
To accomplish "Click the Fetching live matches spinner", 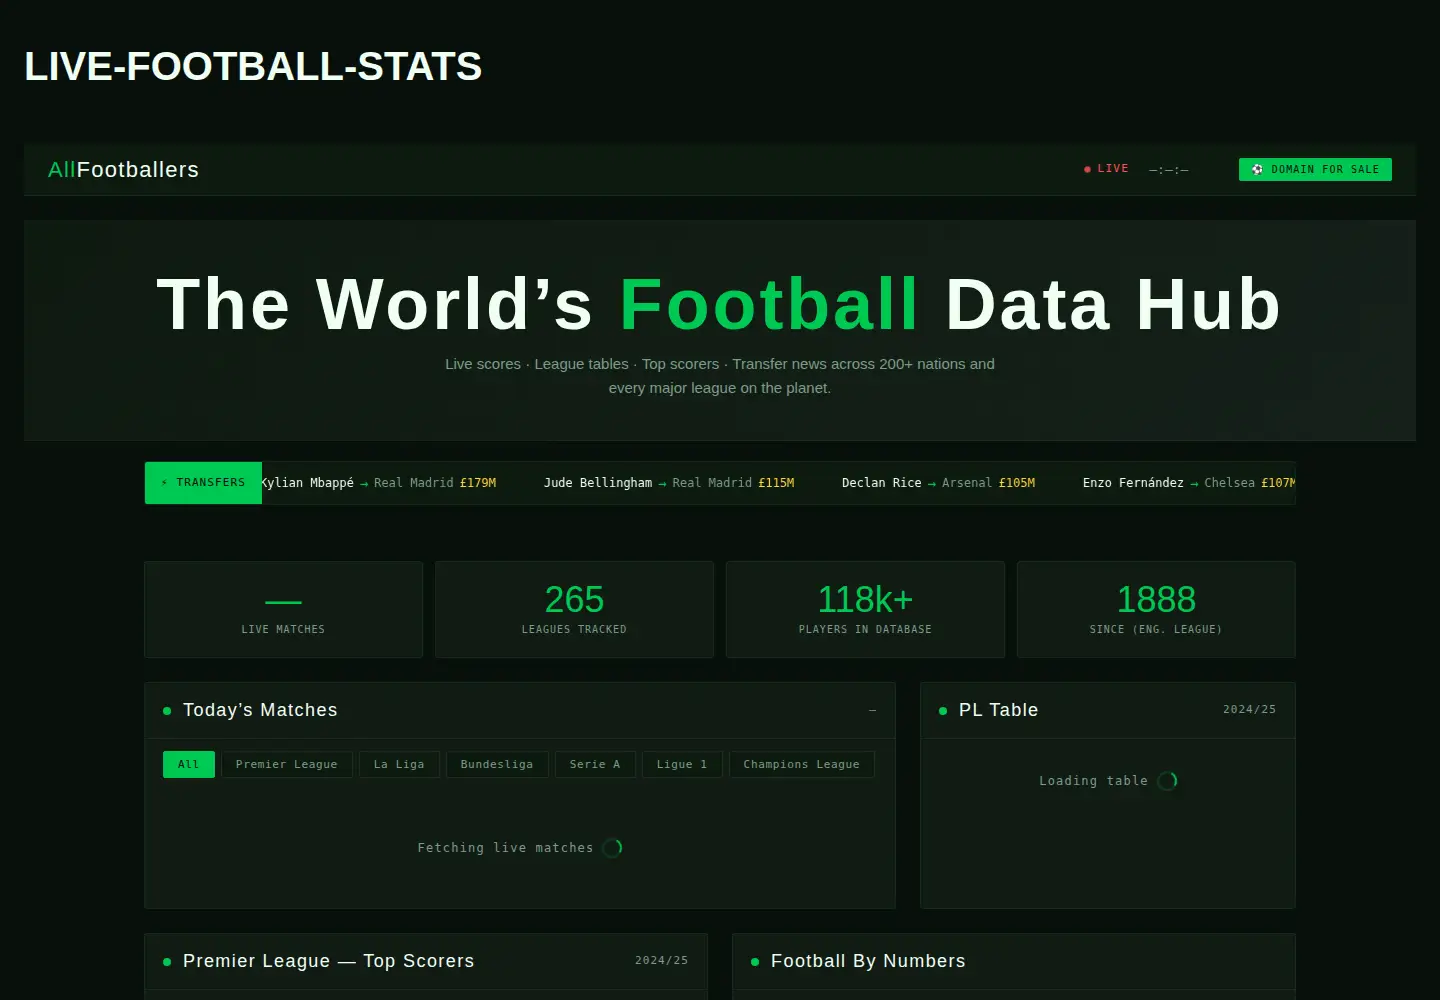I will 612,848.
